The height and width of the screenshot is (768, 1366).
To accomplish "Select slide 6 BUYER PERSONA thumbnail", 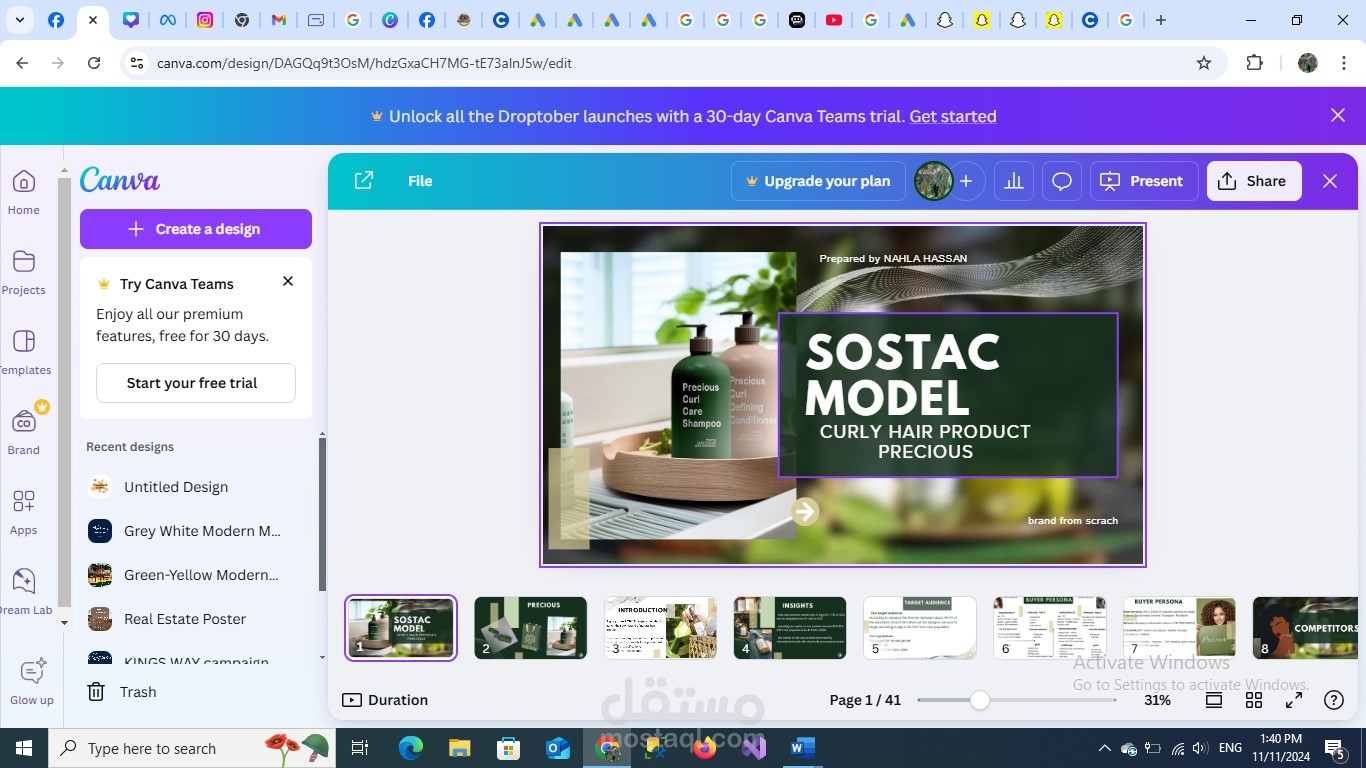I will coord(1050,628).
